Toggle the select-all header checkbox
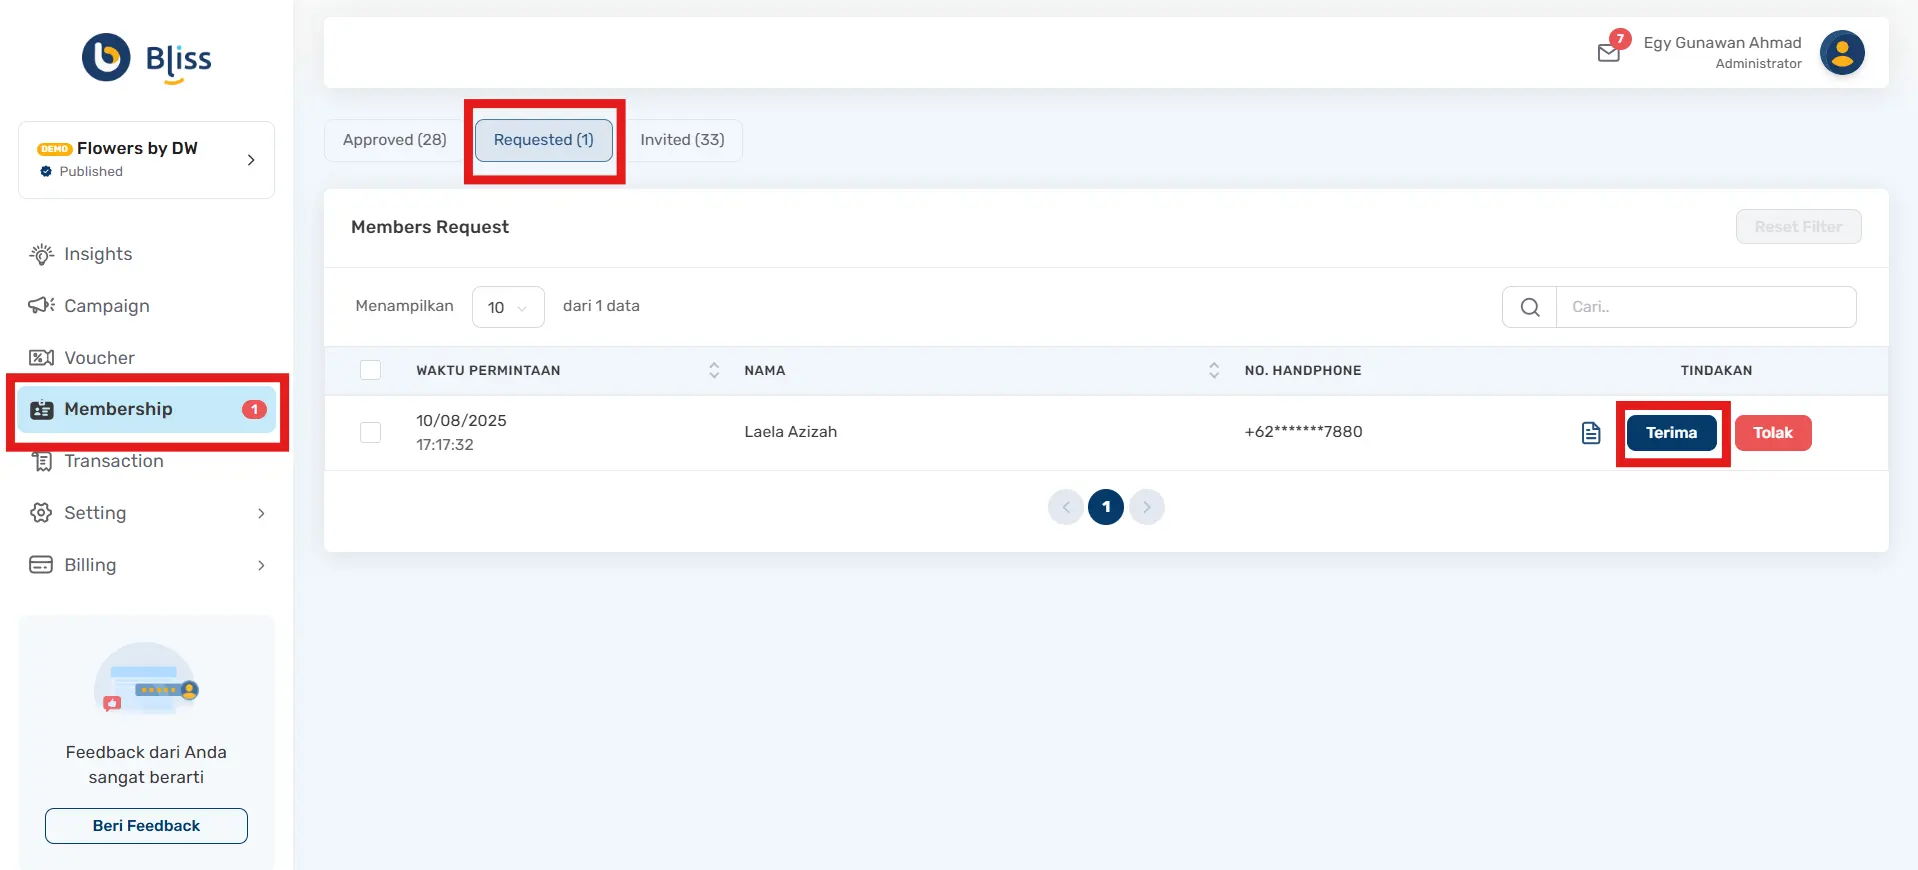Screen dimensions: 1918x870 pos(370,370)
